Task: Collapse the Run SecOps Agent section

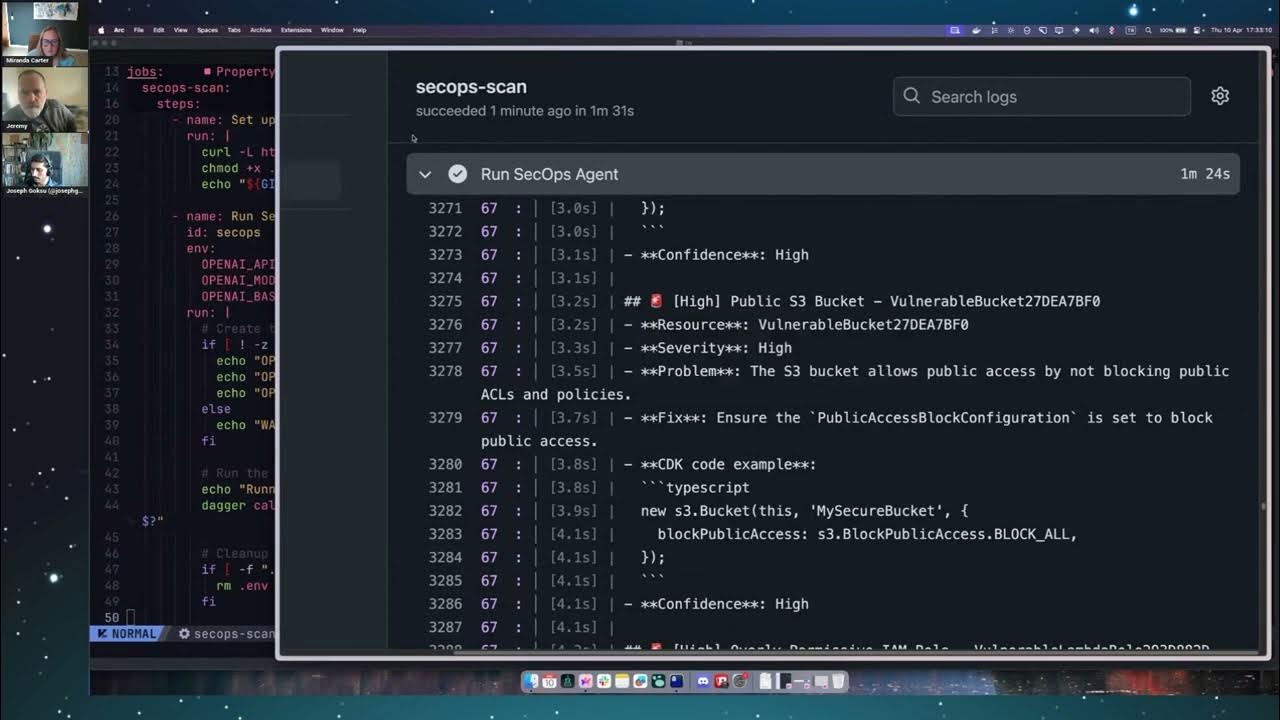Action: click(x=425, y=174)
